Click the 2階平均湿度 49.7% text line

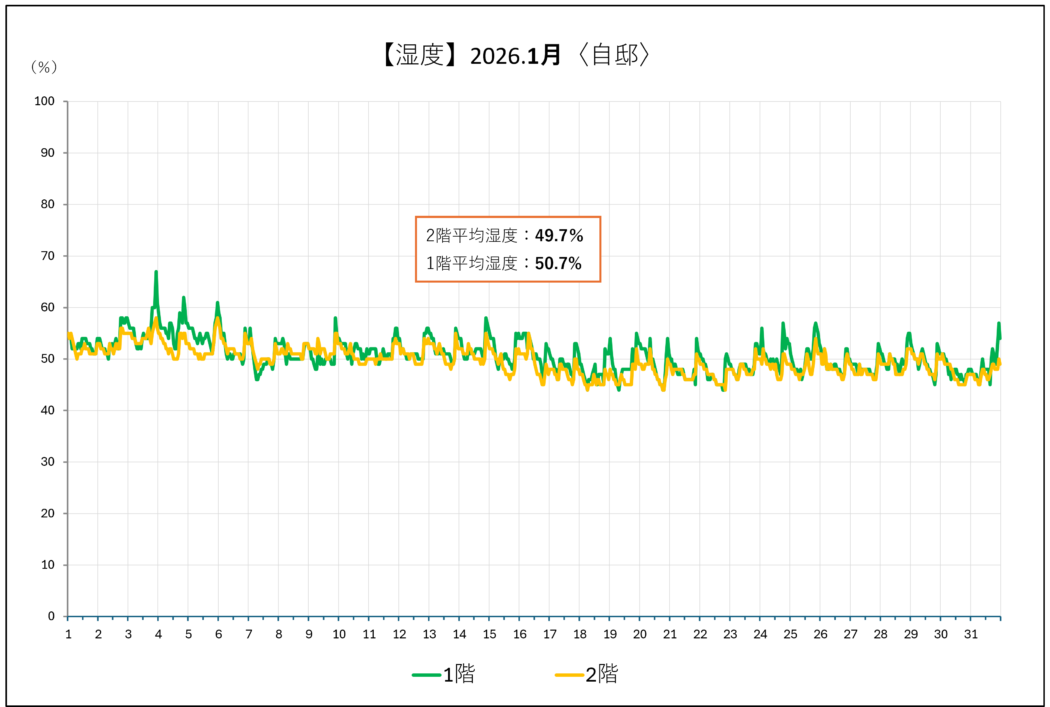click(x=504, y=236)
